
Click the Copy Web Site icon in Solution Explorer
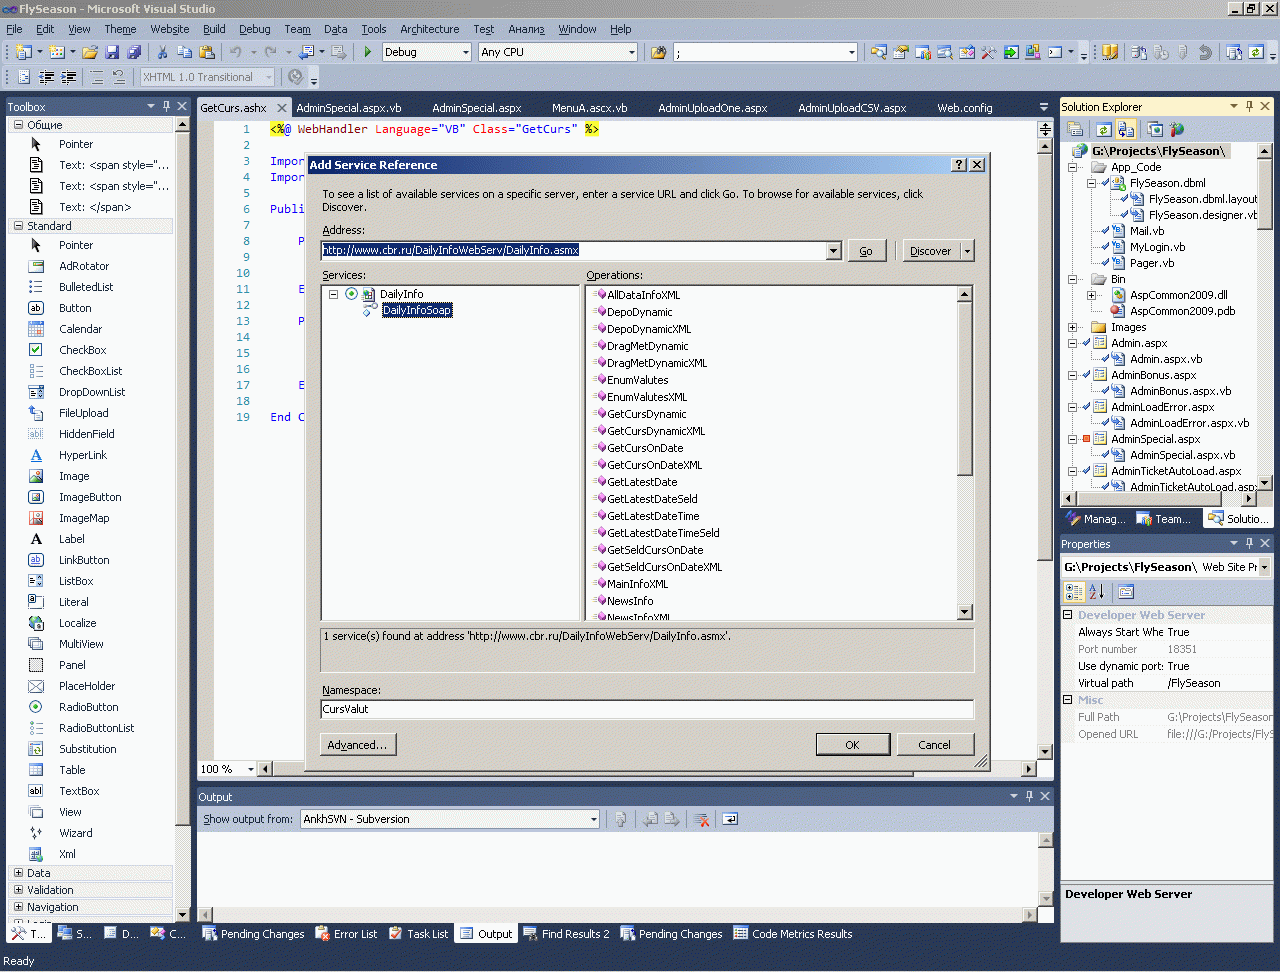click(1155, 129)
